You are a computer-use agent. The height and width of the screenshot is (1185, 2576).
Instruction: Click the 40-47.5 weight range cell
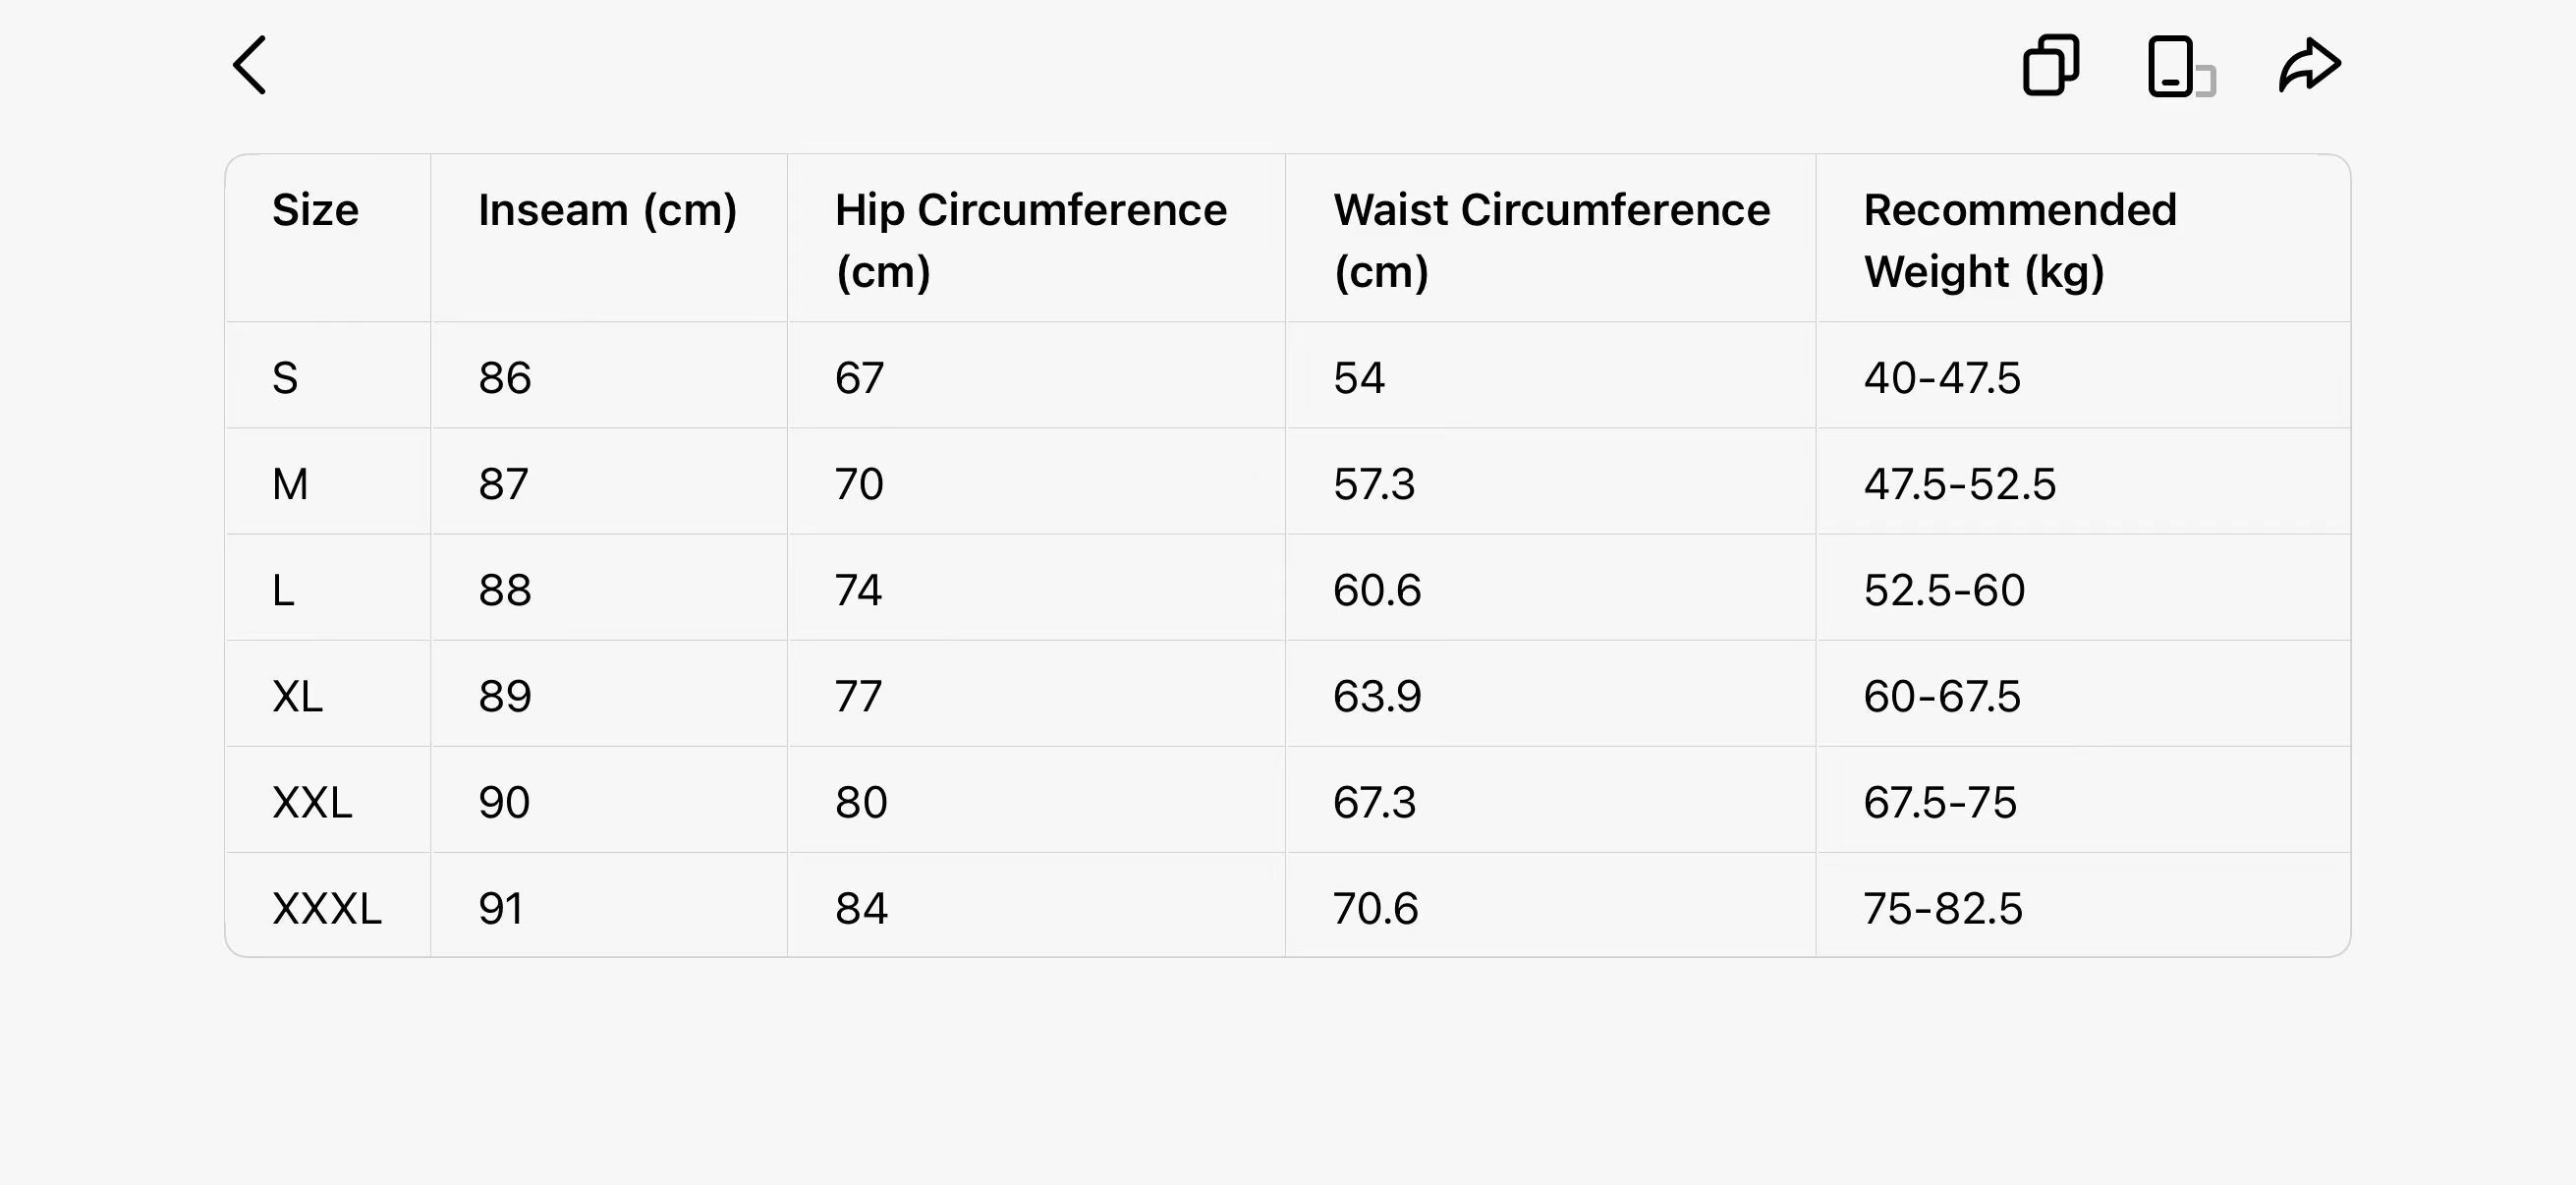pos(1942,378)
